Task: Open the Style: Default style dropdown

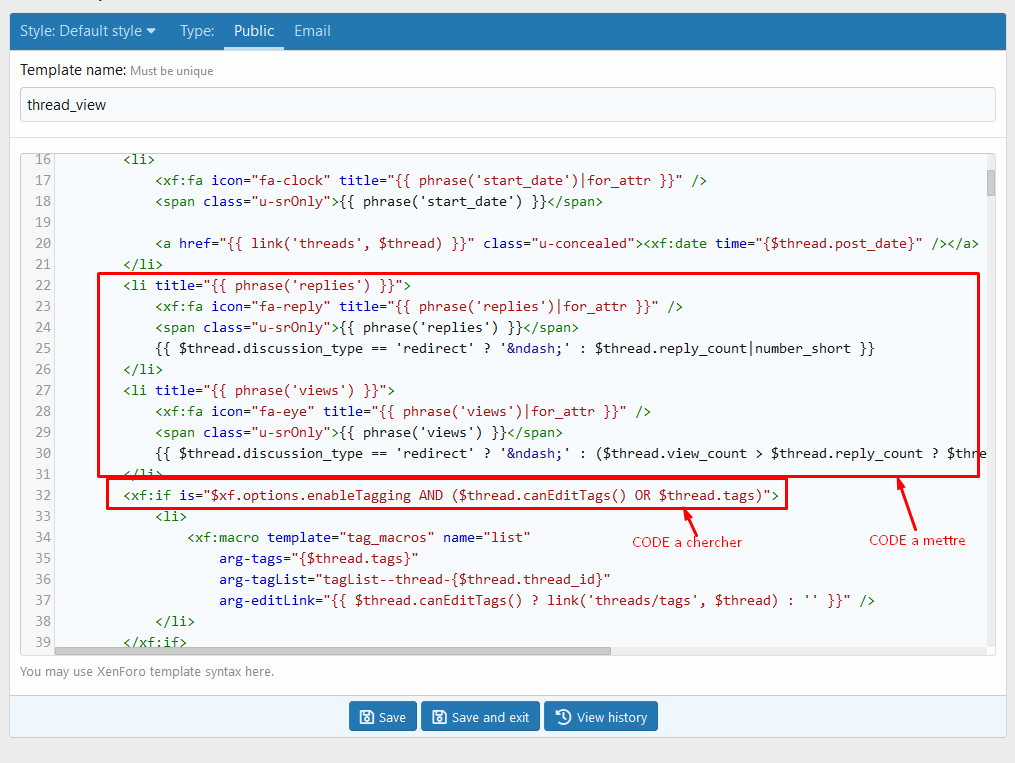Action: point(87,31)
